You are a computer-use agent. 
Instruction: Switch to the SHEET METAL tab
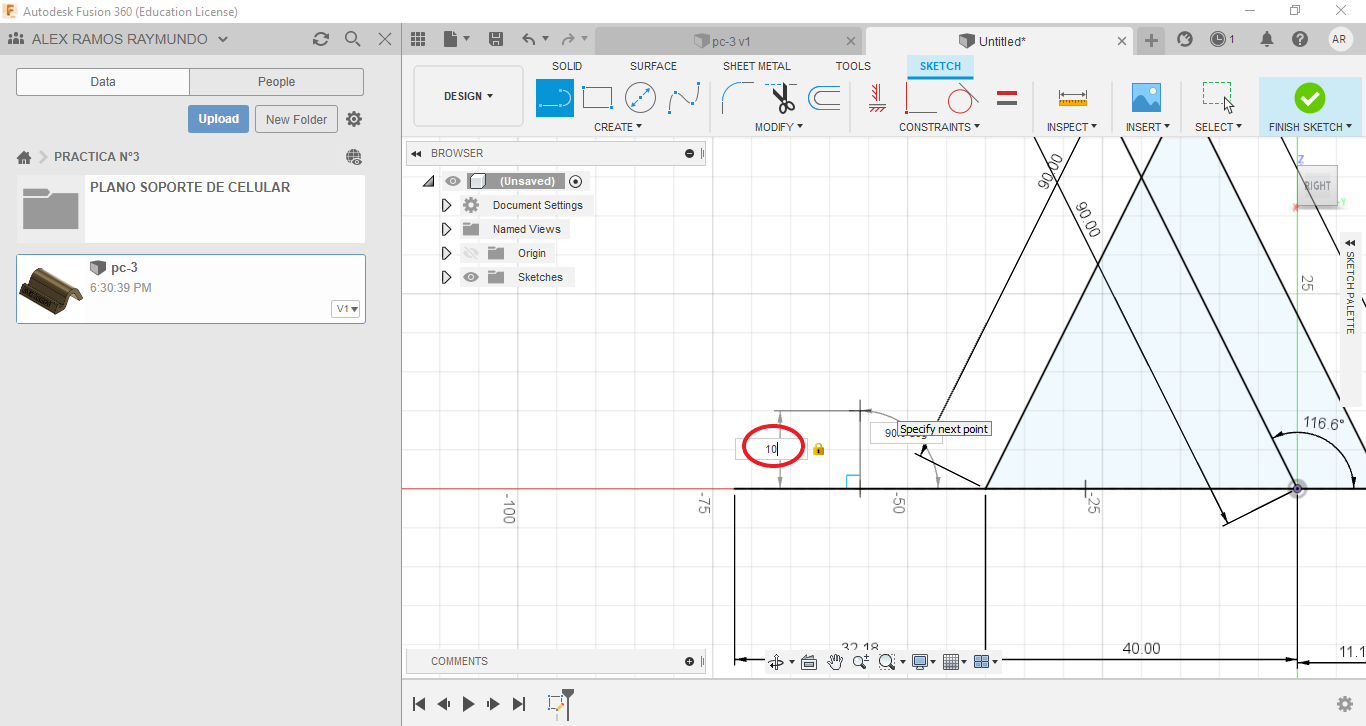757,66
